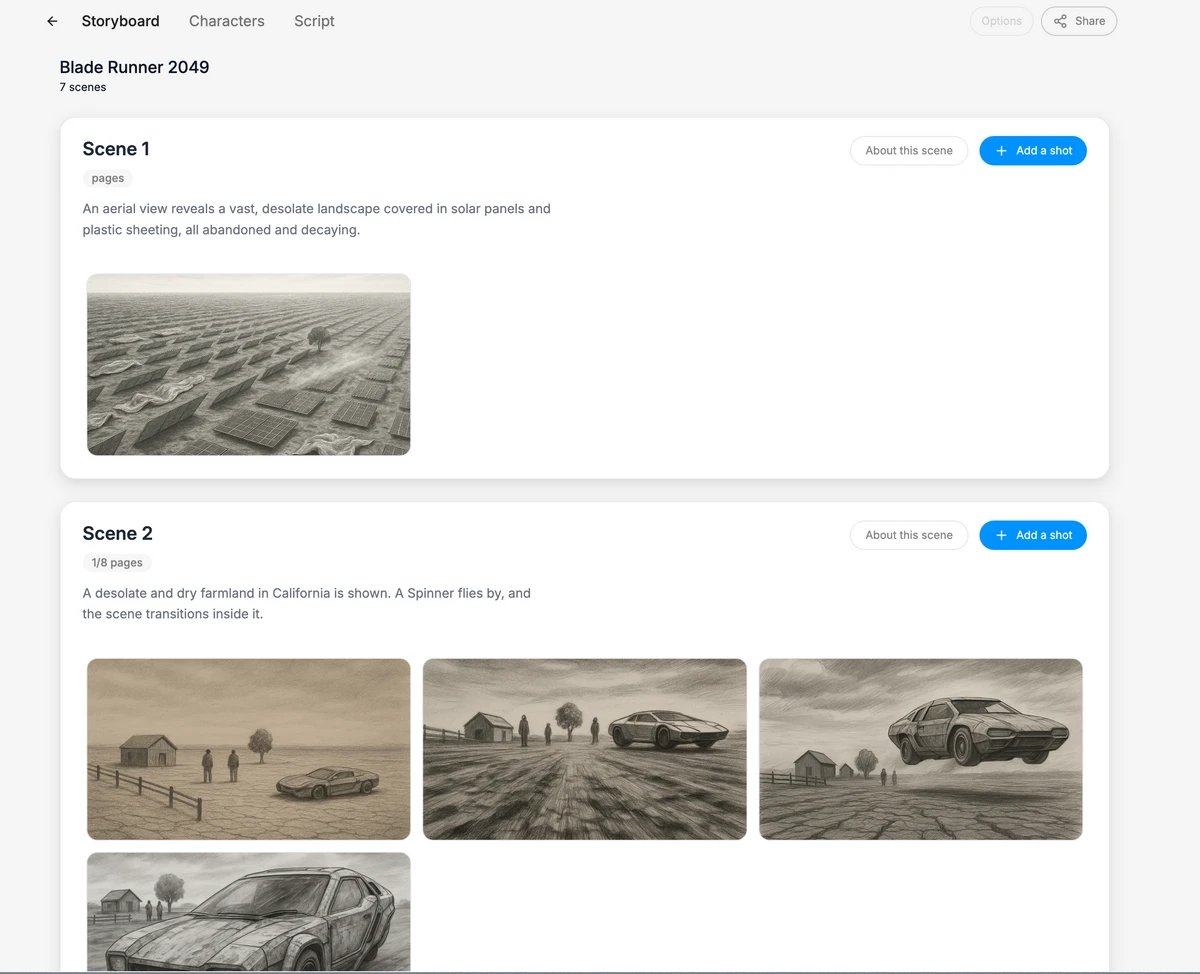Click the Scene 2 farmland description text

click(x=307, y=603)
